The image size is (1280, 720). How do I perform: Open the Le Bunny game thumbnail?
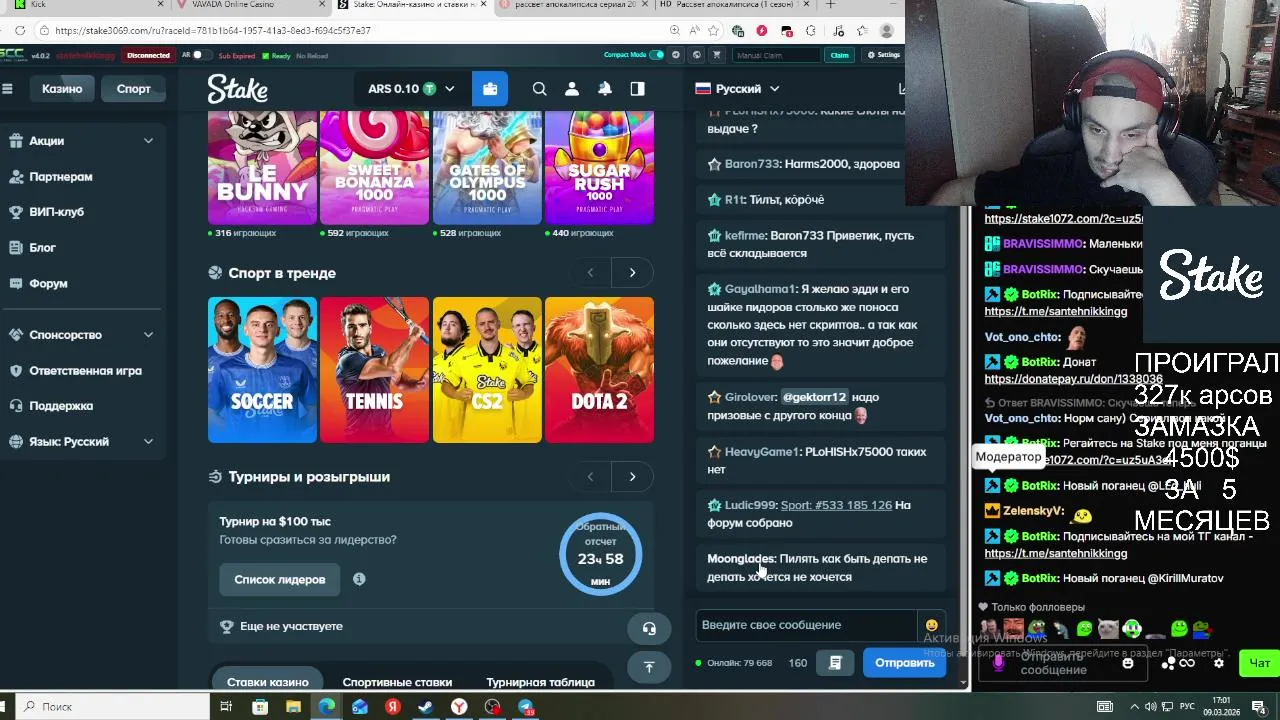262,167
